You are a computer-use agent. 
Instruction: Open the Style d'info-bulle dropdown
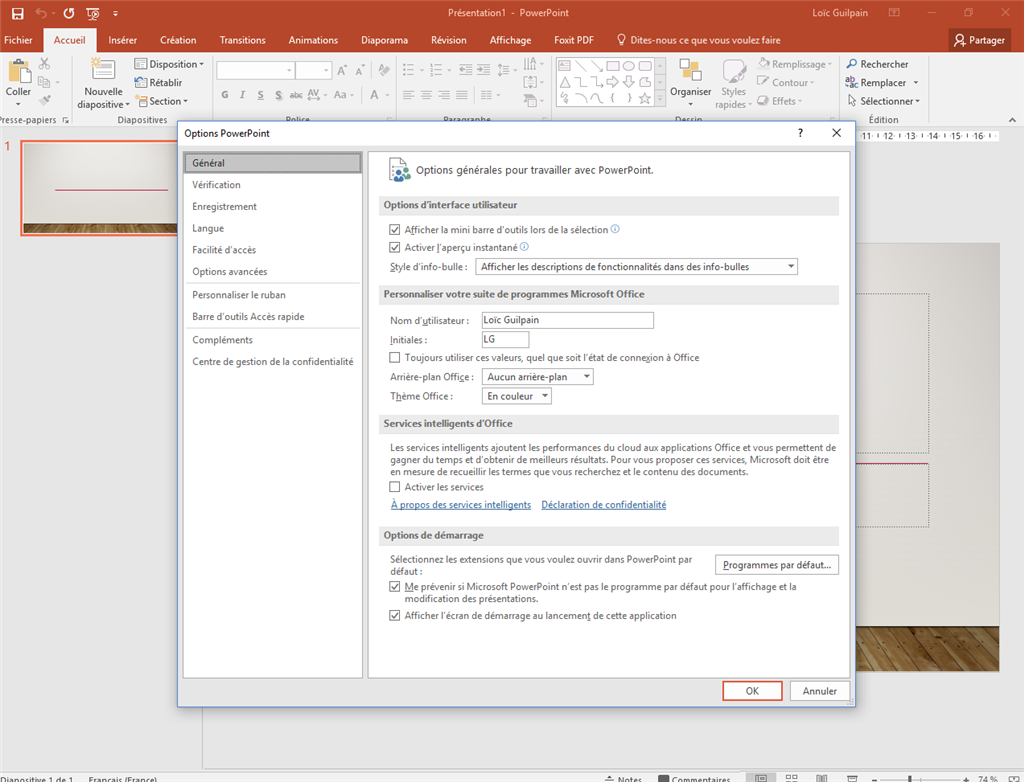(637, 267)
